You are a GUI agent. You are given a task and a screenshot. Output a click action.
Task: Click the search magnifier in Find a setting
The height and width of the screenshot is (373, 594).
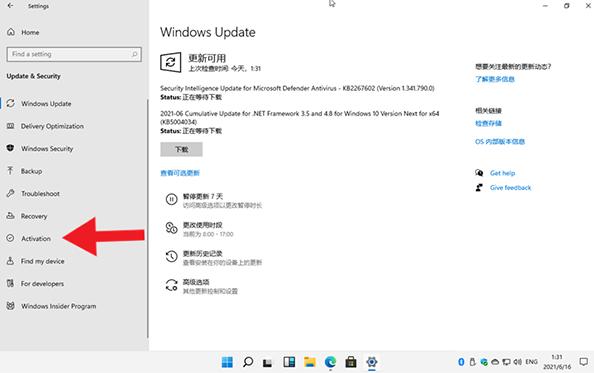[134, 54]
